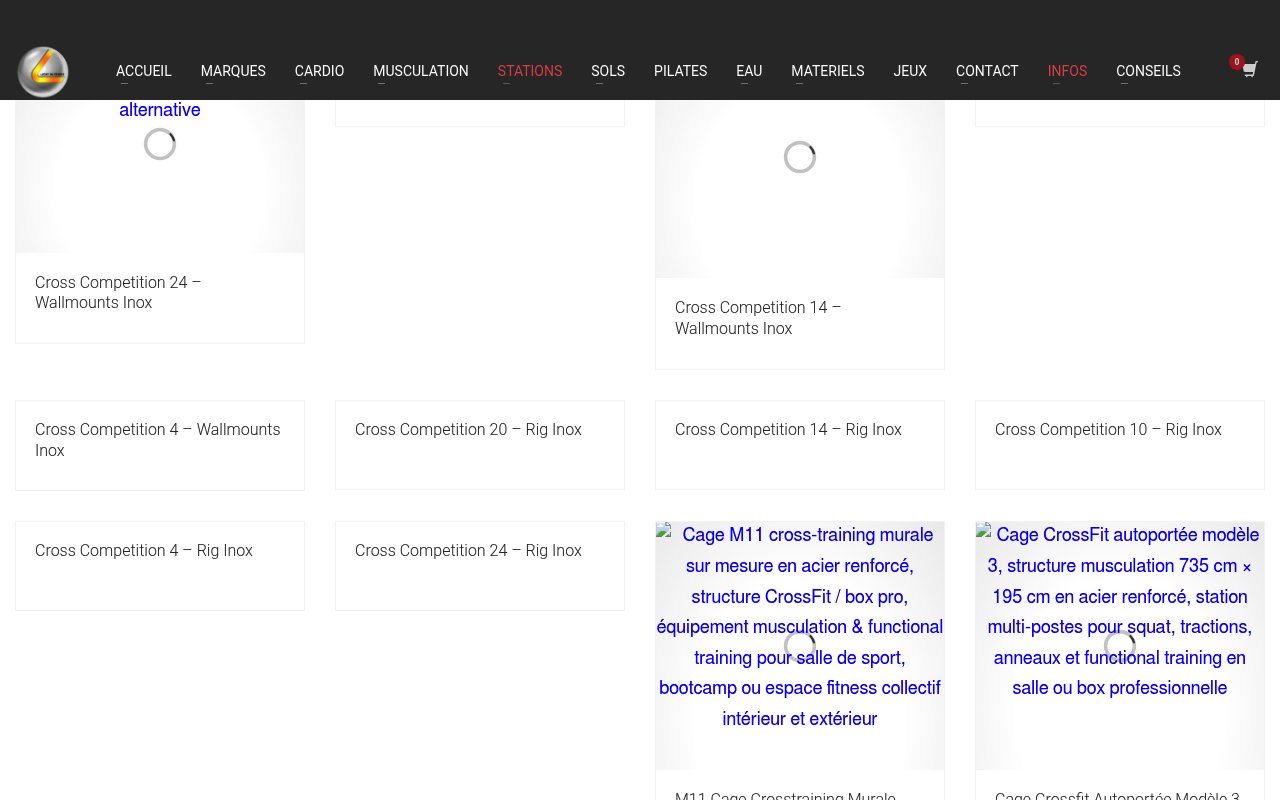
Task: Click the Cage Crossfit Autoportée Modèle 3 image
Action: tap(1119, 646)
